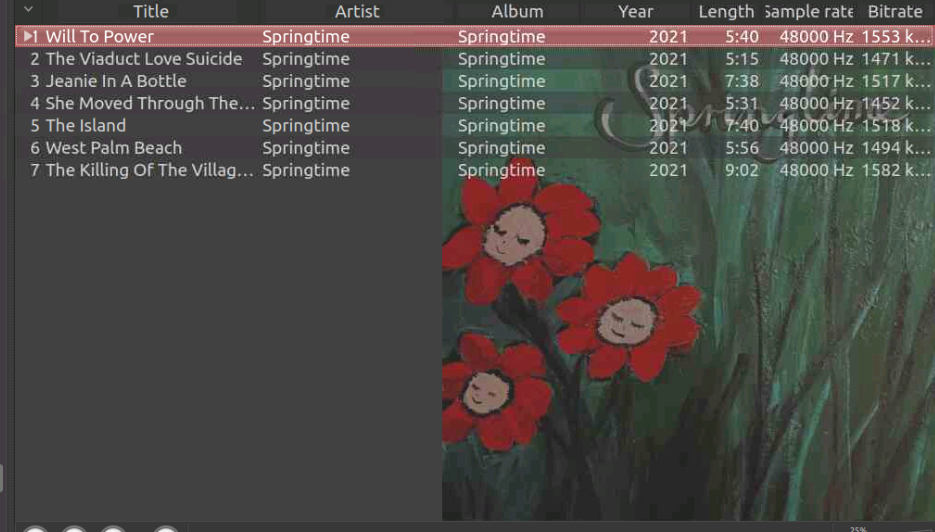Select the track The Viaduct Love Suicide
Image resolution: width=935 pixels, height=532 pixels.
point(144,58)
